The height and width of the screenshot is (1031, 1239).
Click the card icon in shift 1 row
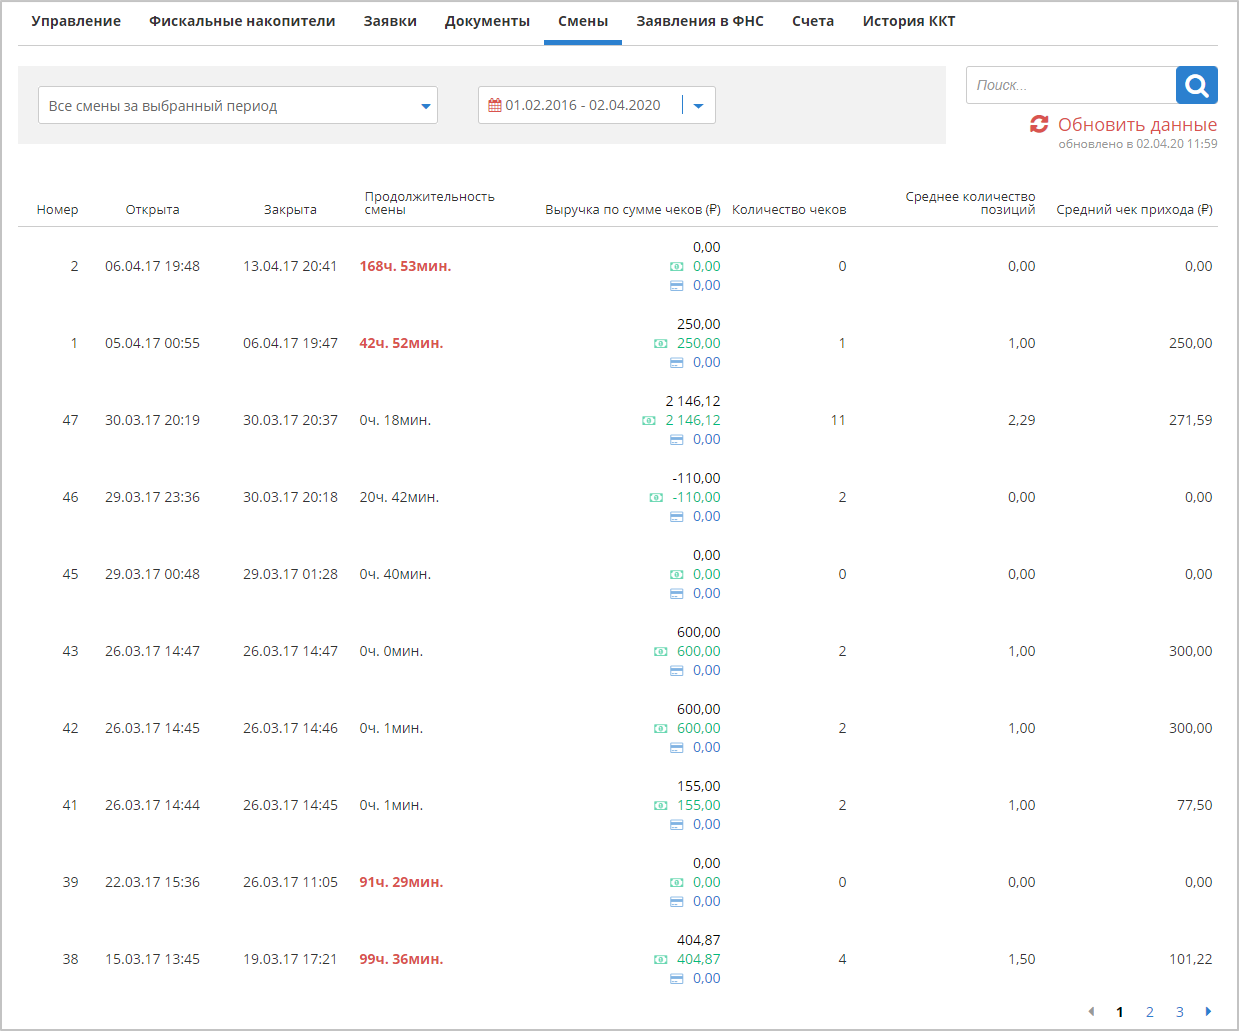(677, 363)
